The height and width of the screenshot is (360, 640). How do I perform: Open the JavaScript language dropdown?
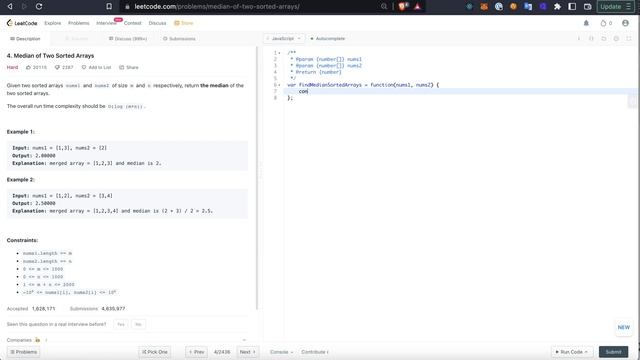(x=283, y=38)
